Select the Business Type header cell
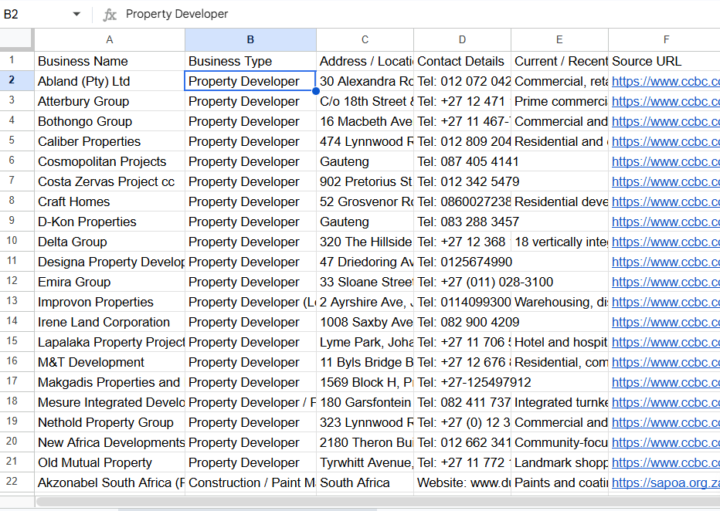This screenshot has height=511, width=720. pyautogui.click(x=251, y=61)
